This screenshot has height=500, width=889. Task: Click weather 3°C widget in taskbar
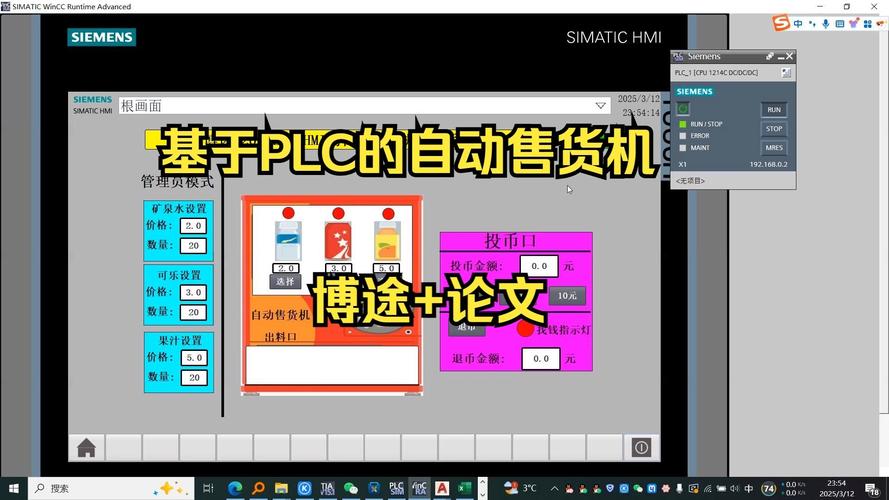tap(520, 488)
